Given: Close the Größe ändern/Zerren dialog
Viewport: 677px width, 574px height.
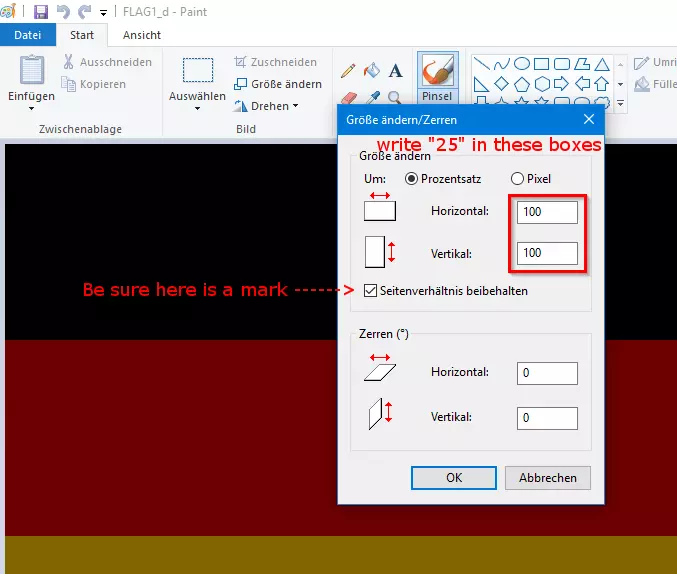Looking at the screenshot, I should click(x=589, y=119).
